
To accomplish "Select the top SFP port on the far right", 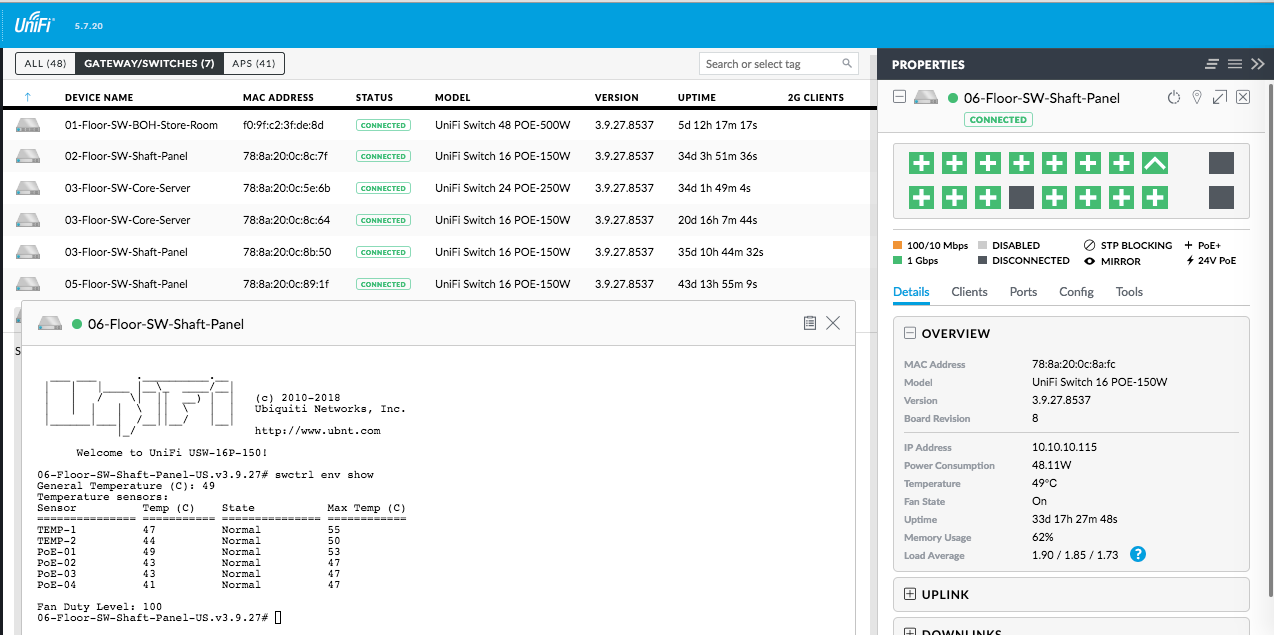I will [1221, 164].
